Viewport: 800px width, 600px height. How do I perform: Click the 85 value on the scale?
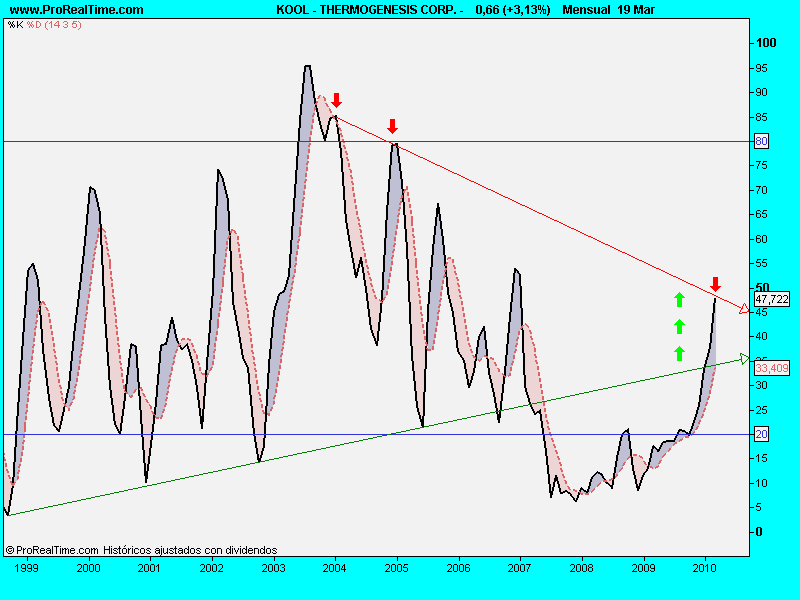[x=761, y=117]
